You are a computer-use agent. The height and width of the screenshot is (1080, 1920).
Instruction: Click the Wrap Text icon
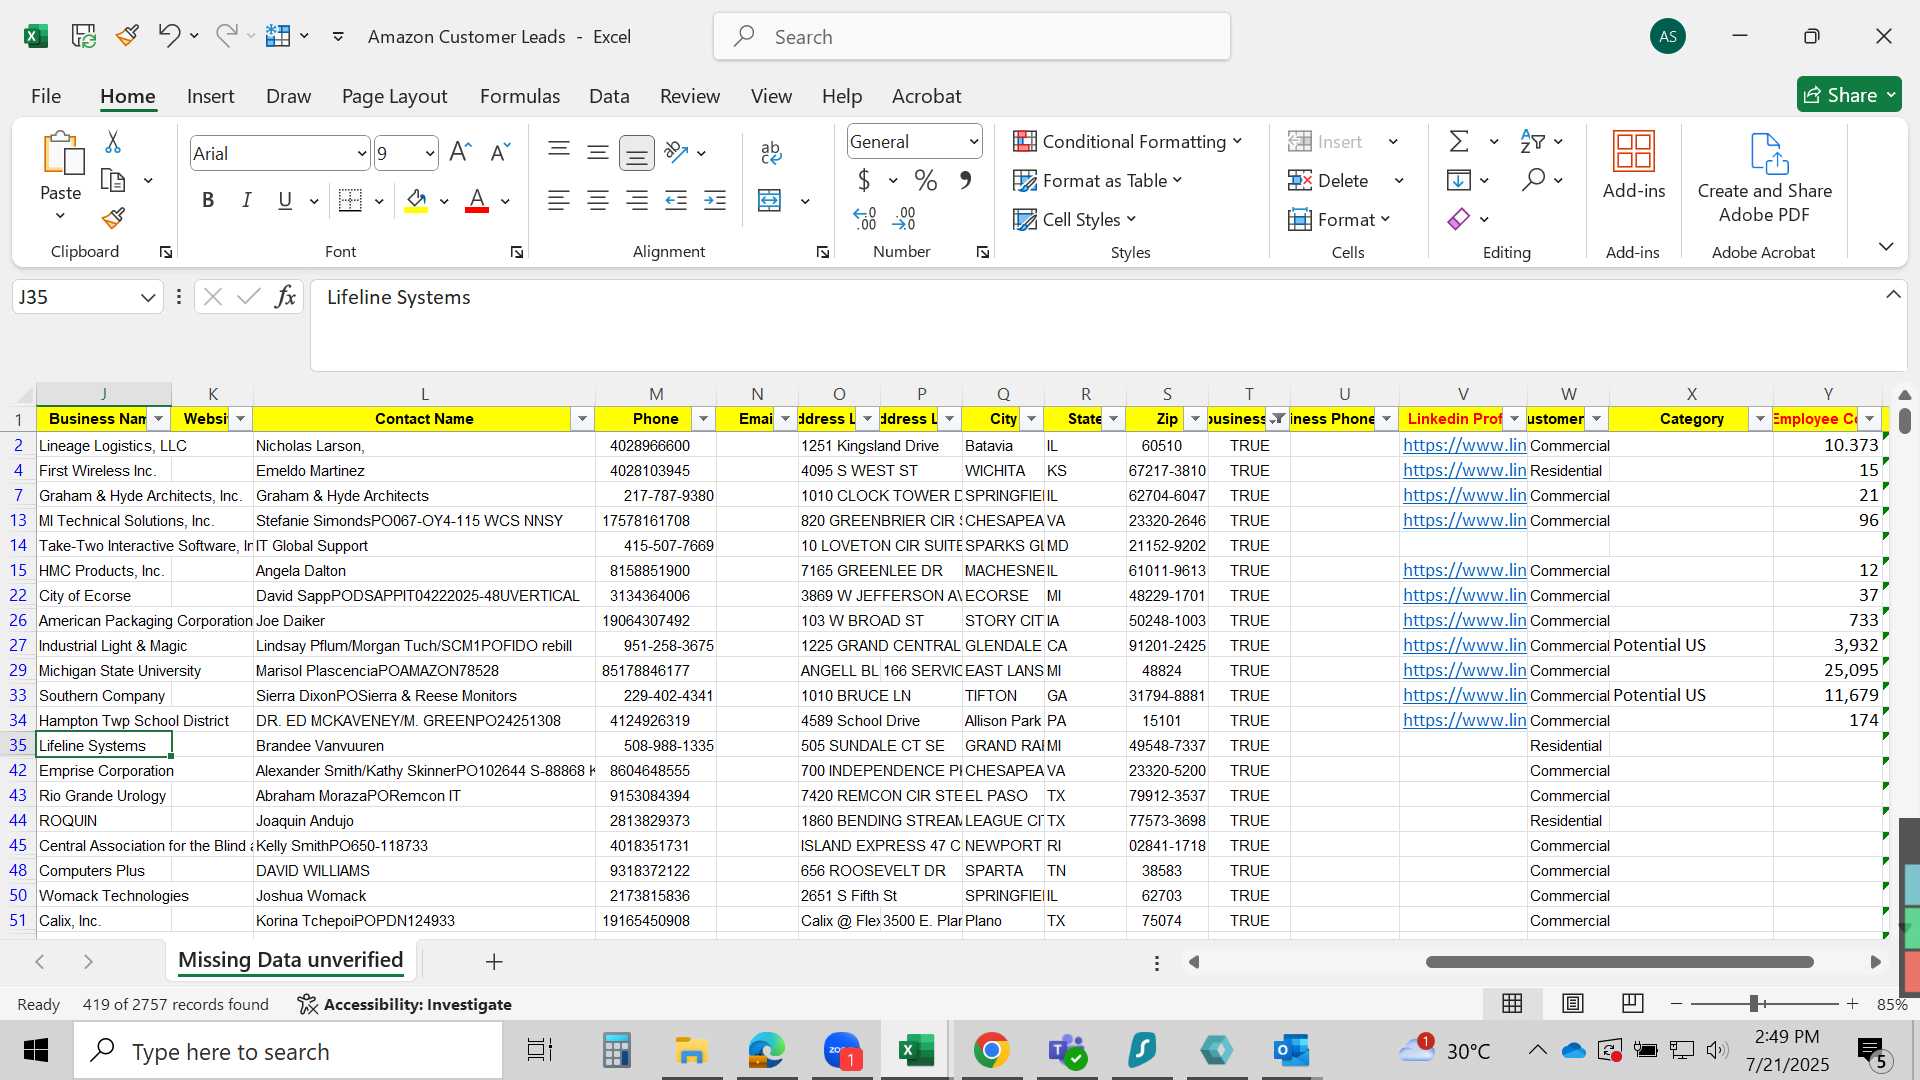pos(770,152)
